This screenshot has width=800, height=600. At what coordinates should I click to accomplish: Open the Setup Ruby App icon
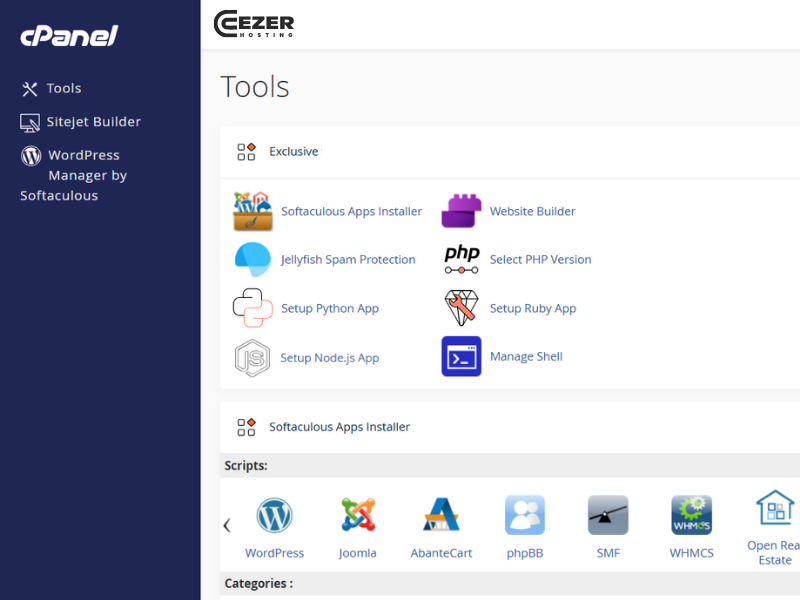[x=461, y=308]
